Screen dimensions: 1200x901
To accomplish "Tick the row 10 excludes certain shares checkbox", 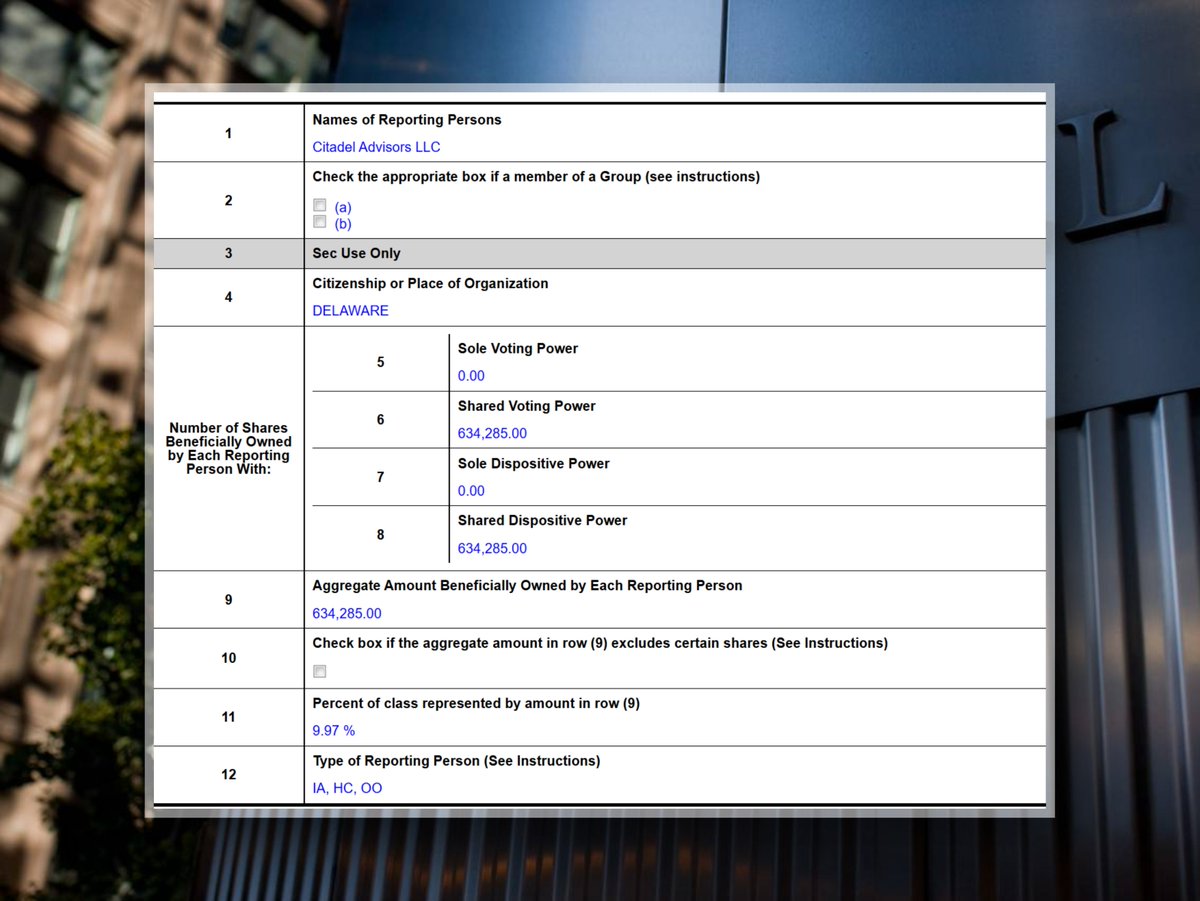I will tap(320, 671).
